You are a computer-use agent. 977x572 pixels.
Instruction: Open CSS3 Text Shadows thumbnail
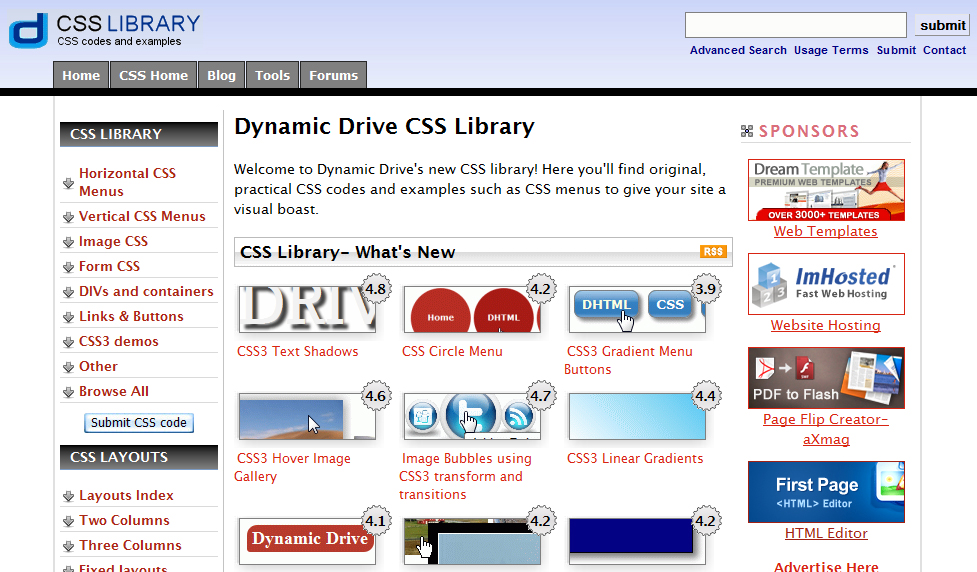point(307,309)
